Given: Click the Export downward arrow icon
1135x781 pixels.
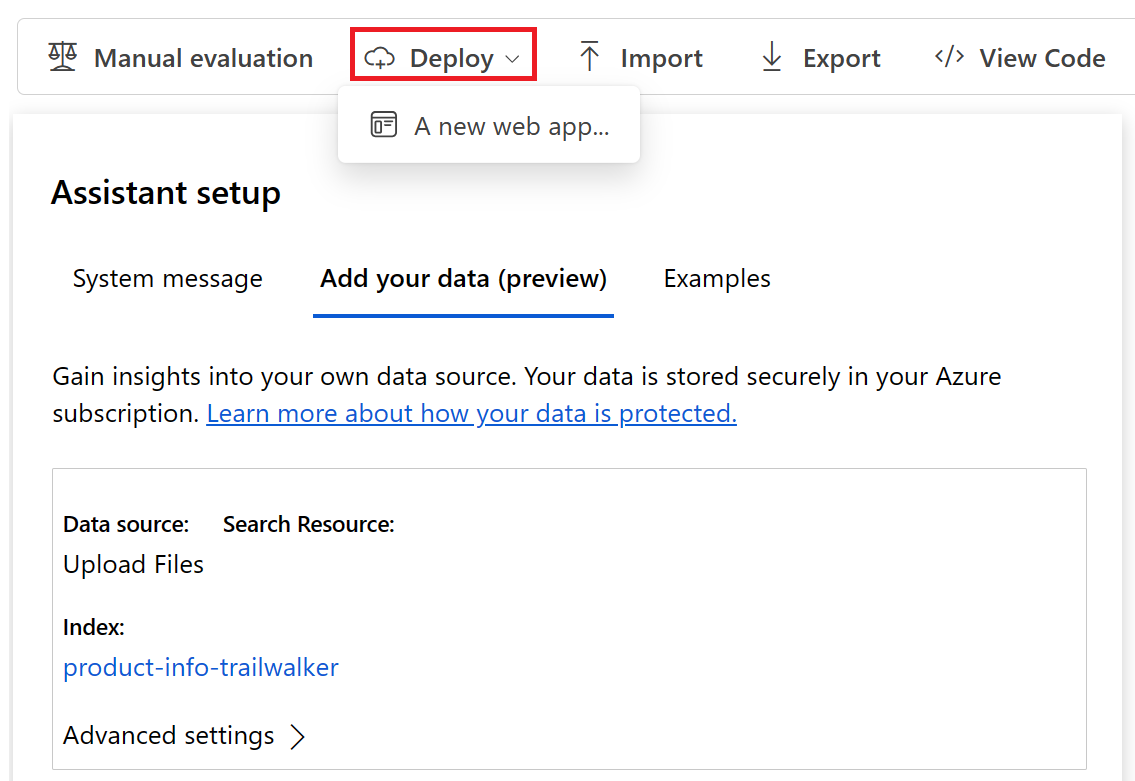Looking at the screenshot, I should coord(772,56).
